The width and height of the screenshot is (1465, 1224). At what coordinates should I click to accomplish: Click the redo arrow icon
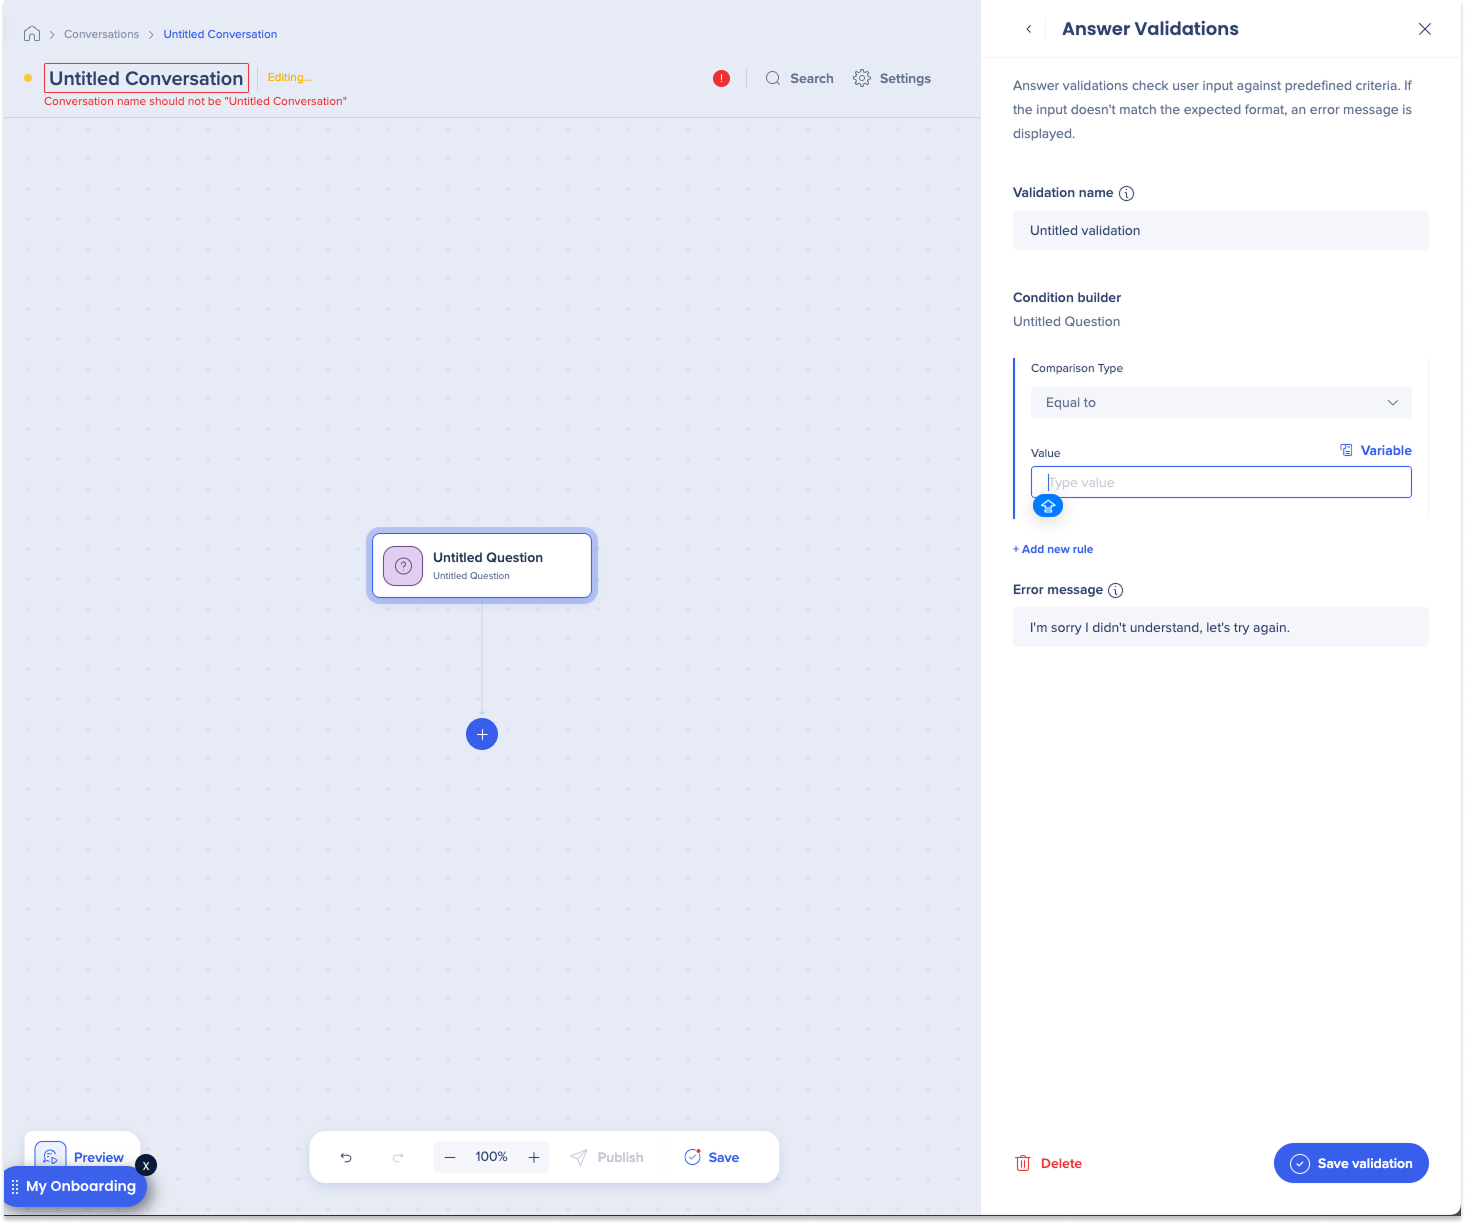click(x=398, y=1157)
